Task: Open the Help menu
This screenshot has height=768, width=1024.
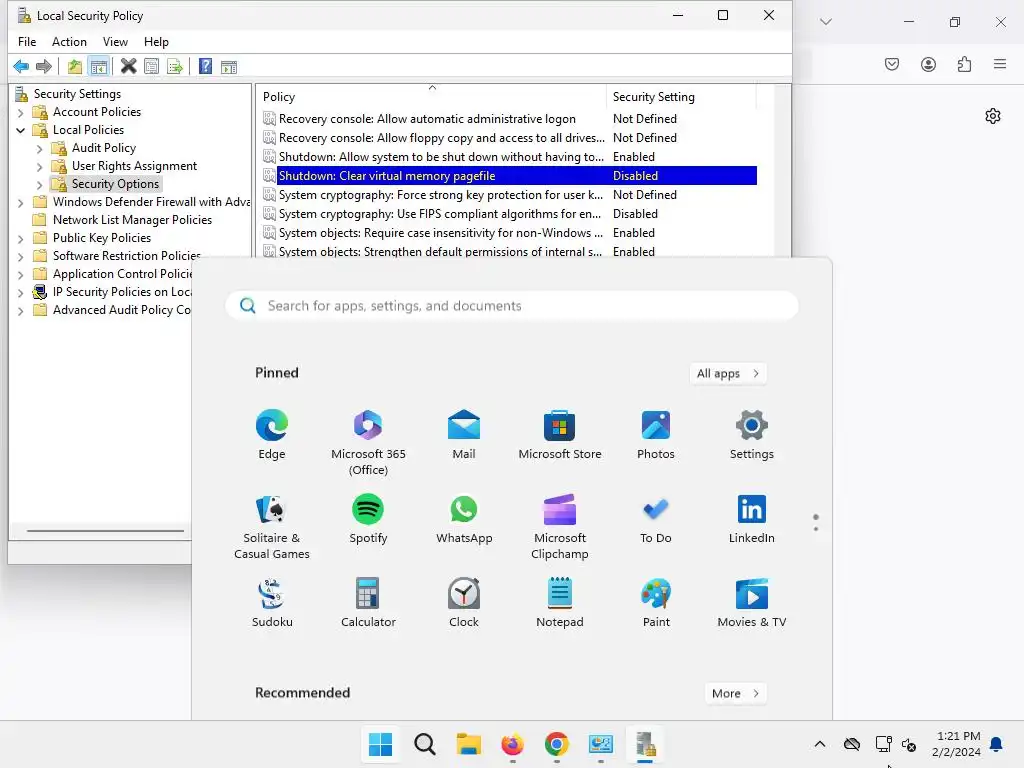Action: pyautogui.click(x=156, y=42)
